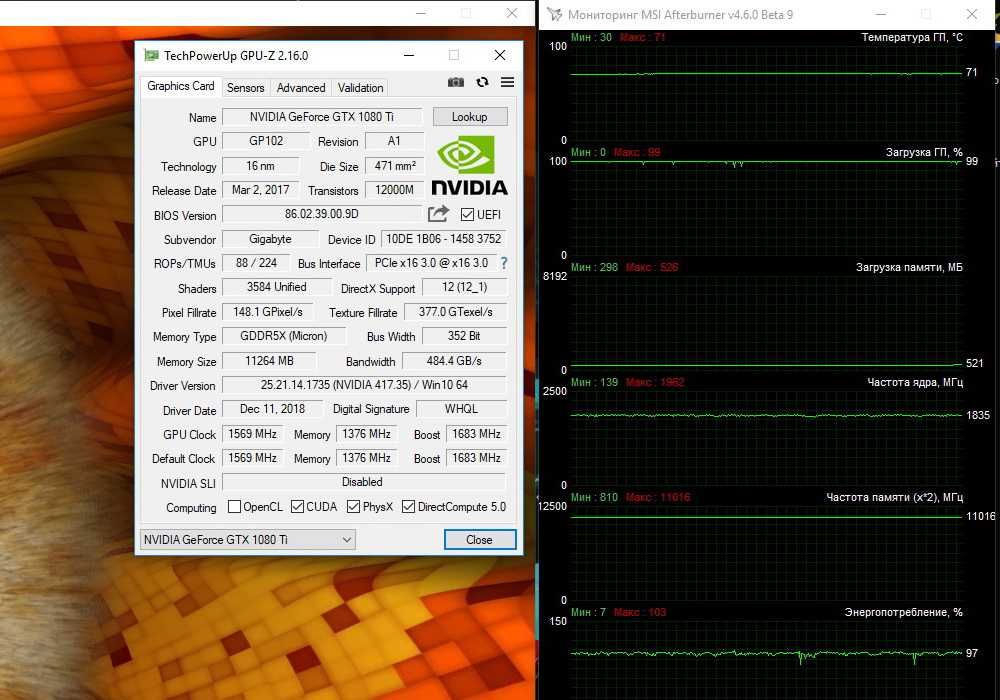Click the ROPs/TMUs field 88 / 224
This screenshot has width=1000, height=700.
[256, 263]
